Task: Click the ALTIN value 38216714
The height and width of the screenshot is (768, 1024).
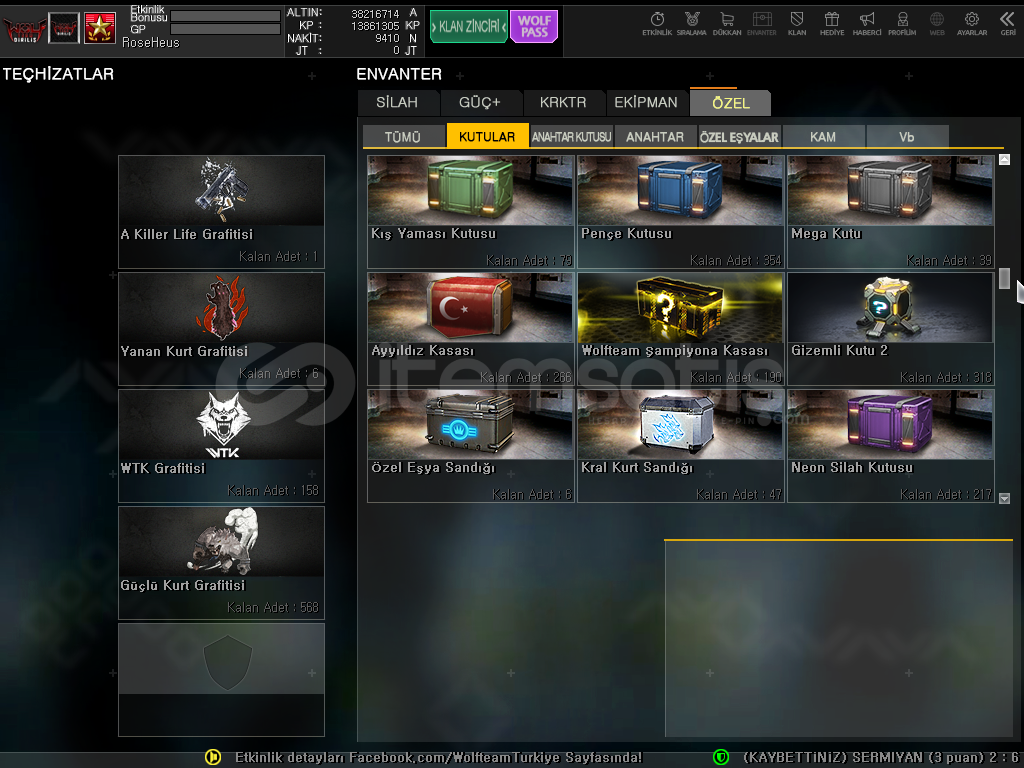Action: (375, 14)
